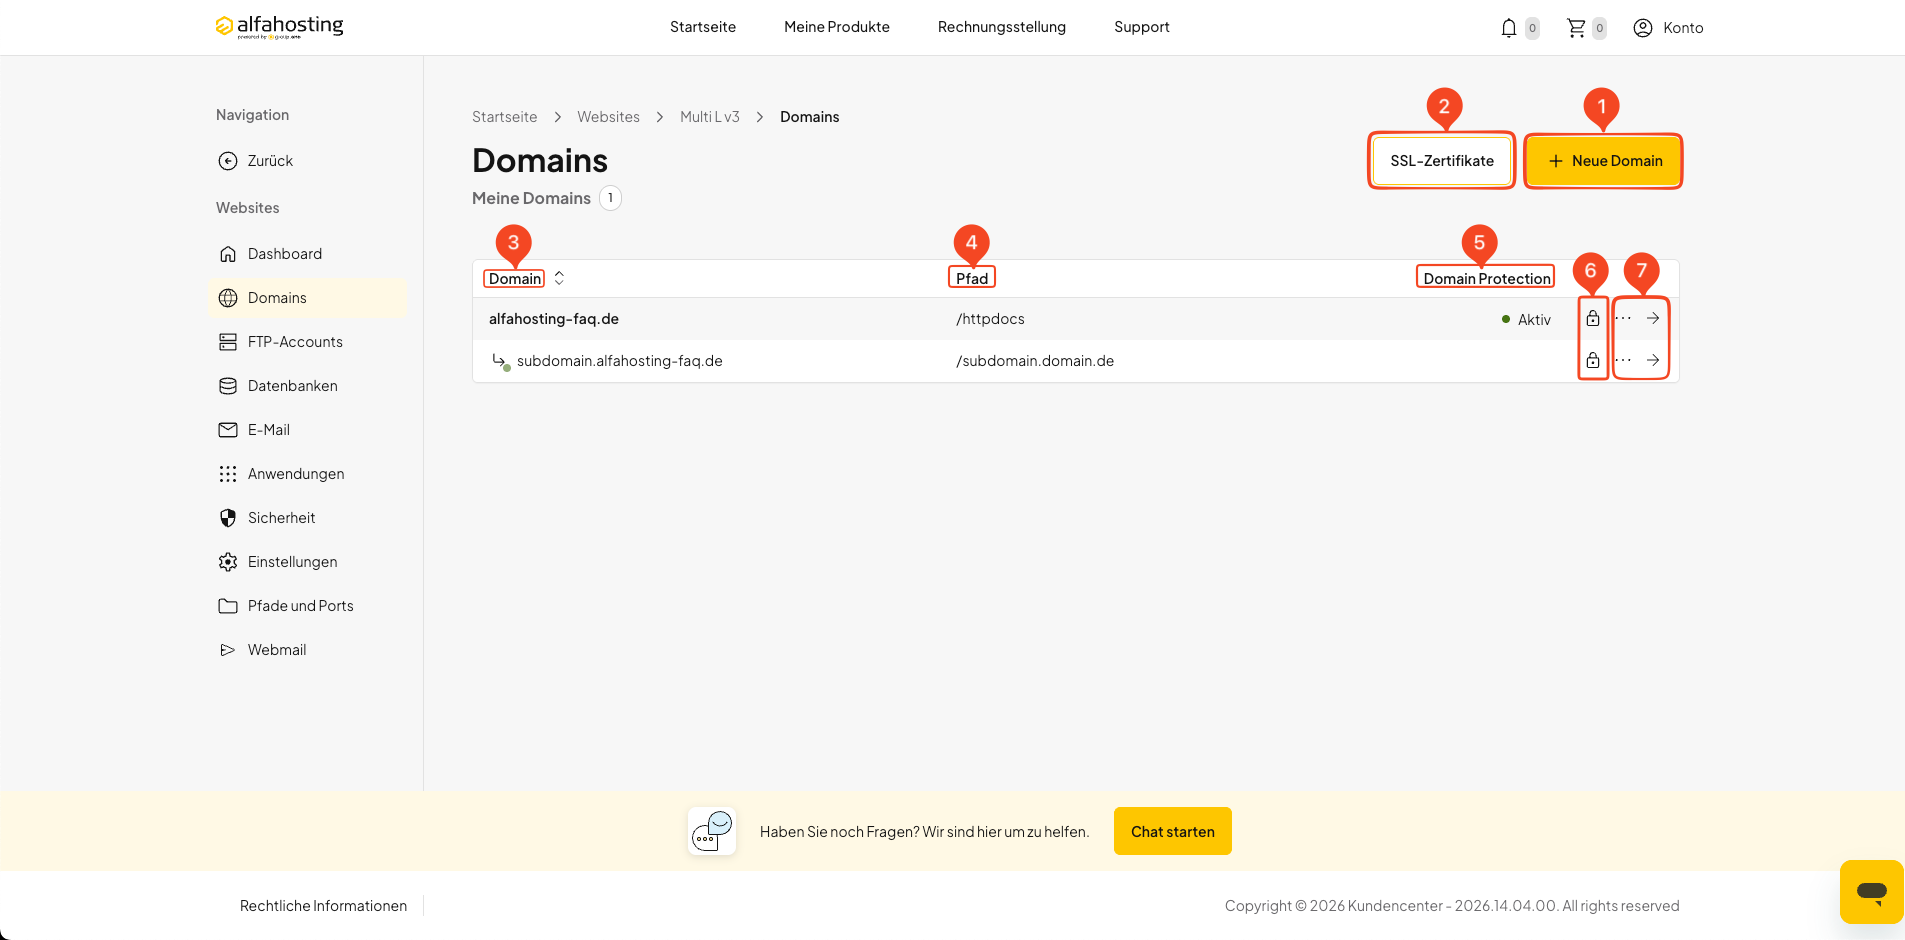Click the lock icon for subdomain.alfahosting-faq.de

1593,360
